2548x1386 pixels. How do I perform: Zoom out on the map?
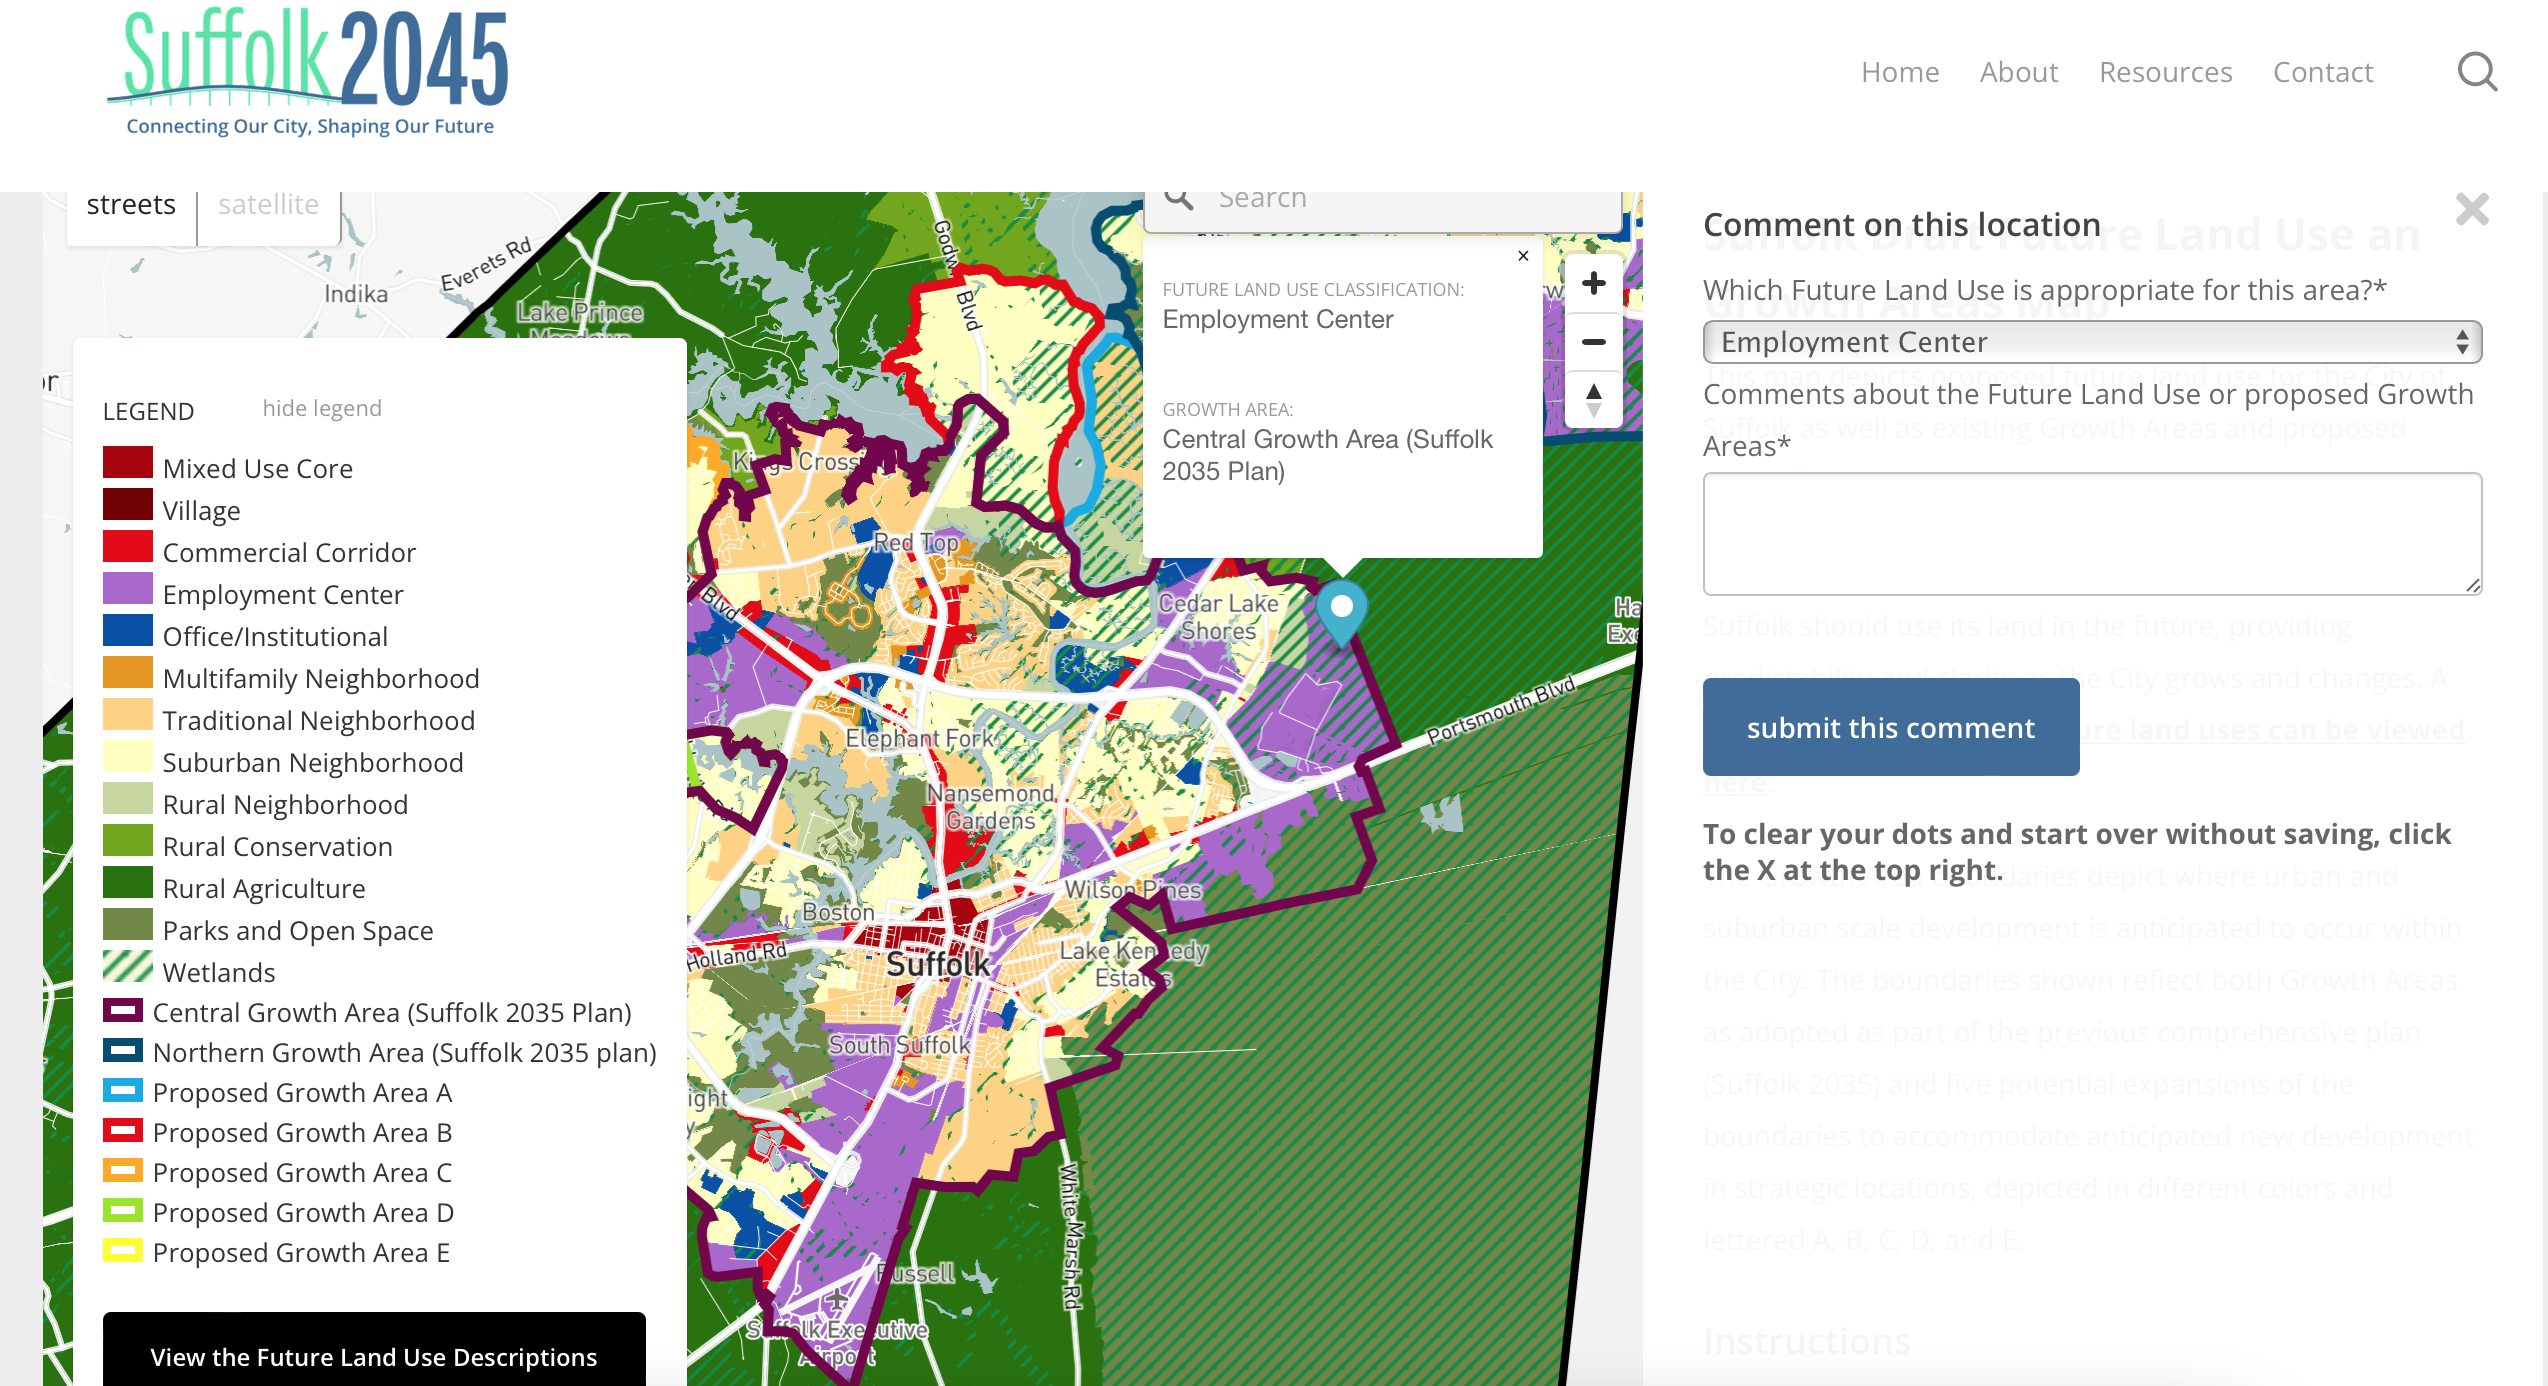[1592, 341]
